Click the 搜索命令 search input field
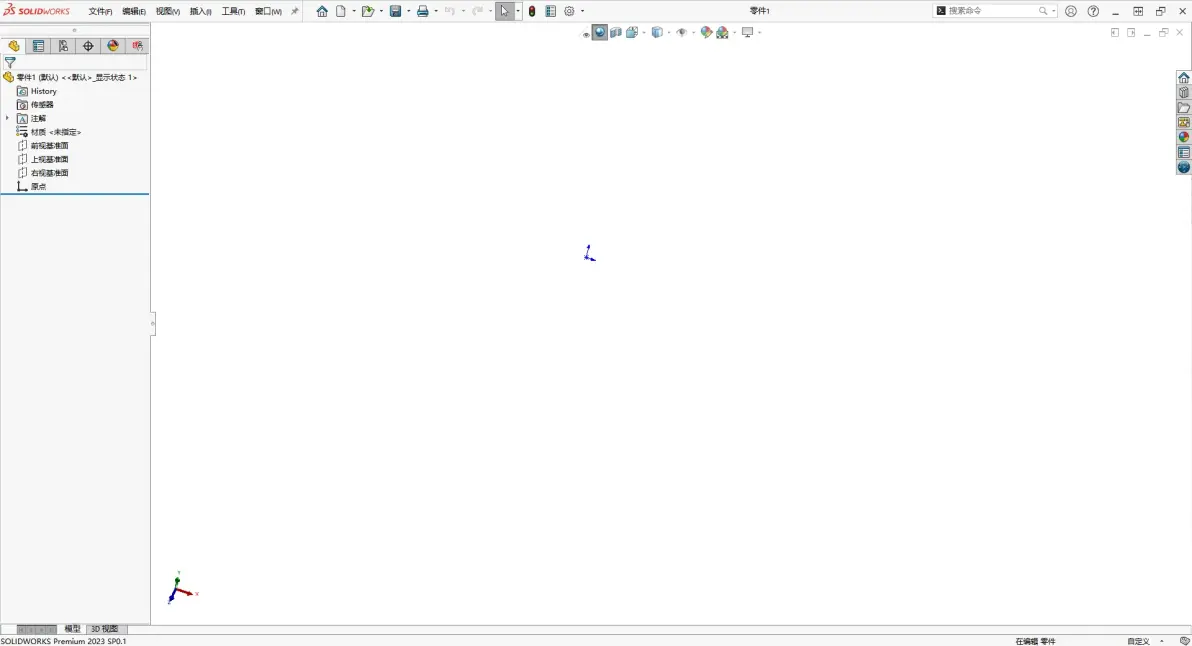 990,11
